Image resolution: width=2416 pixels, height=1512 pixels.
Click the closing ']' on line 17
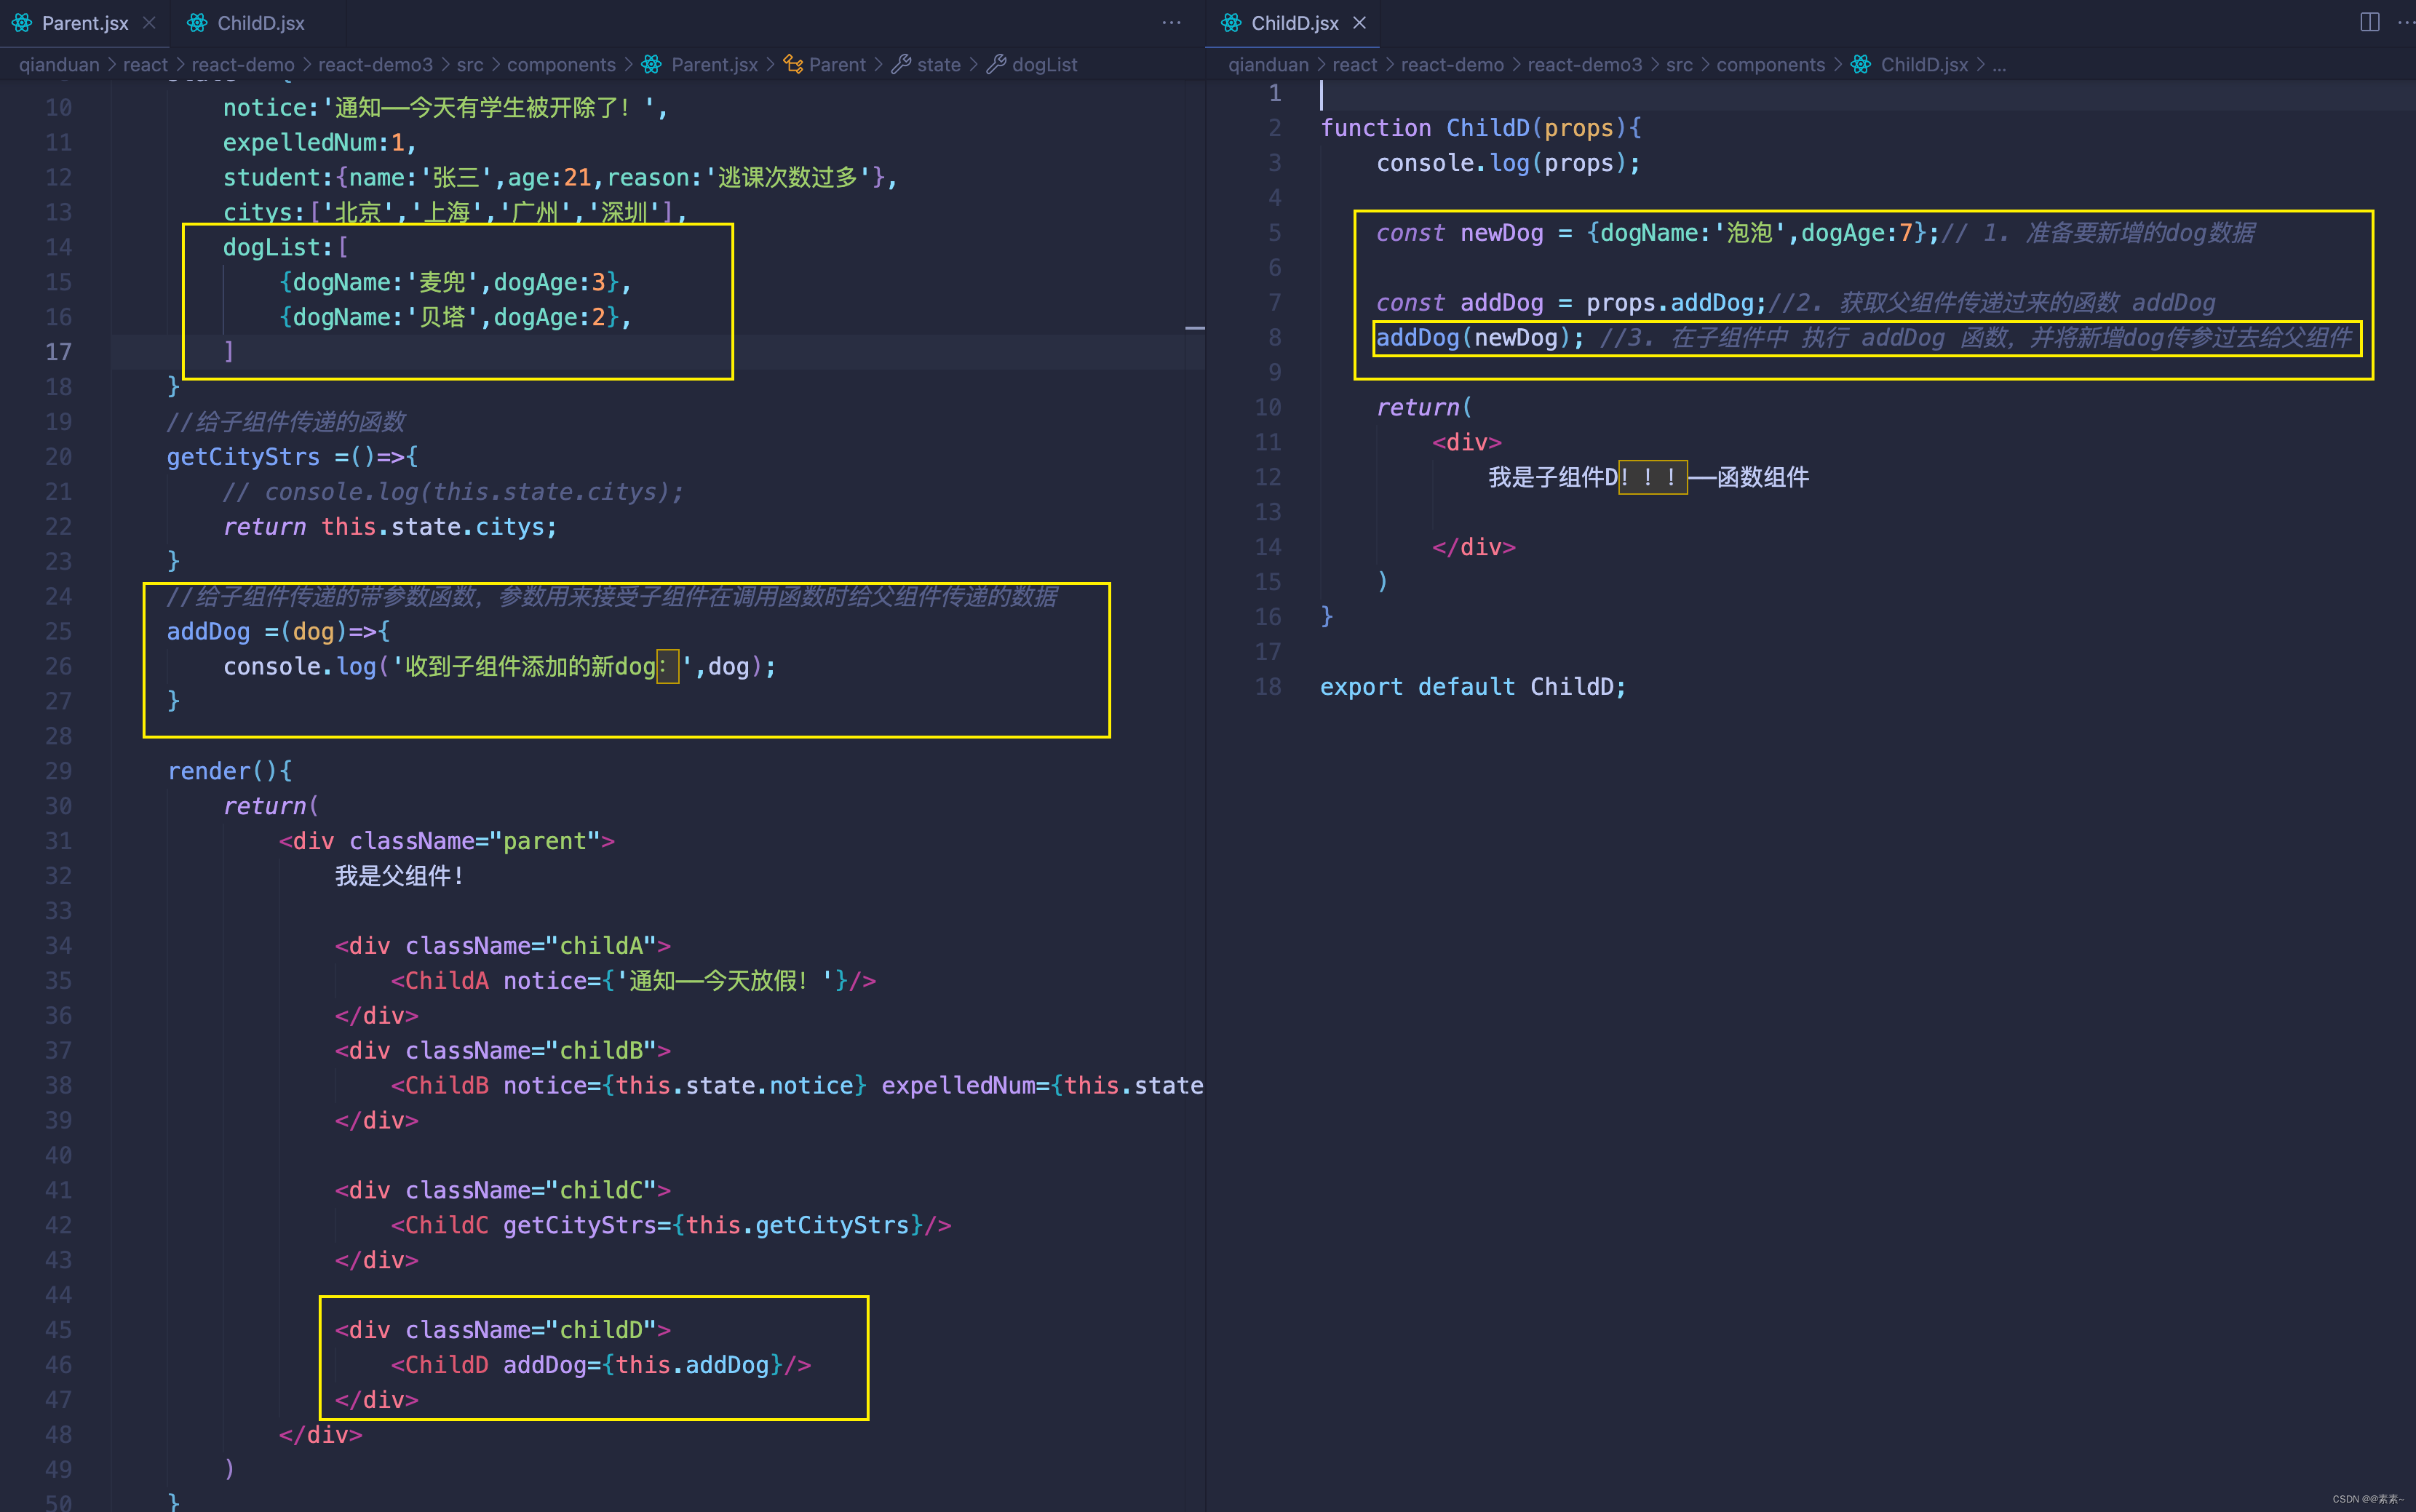pyautogui.click(x=229, y=352)
